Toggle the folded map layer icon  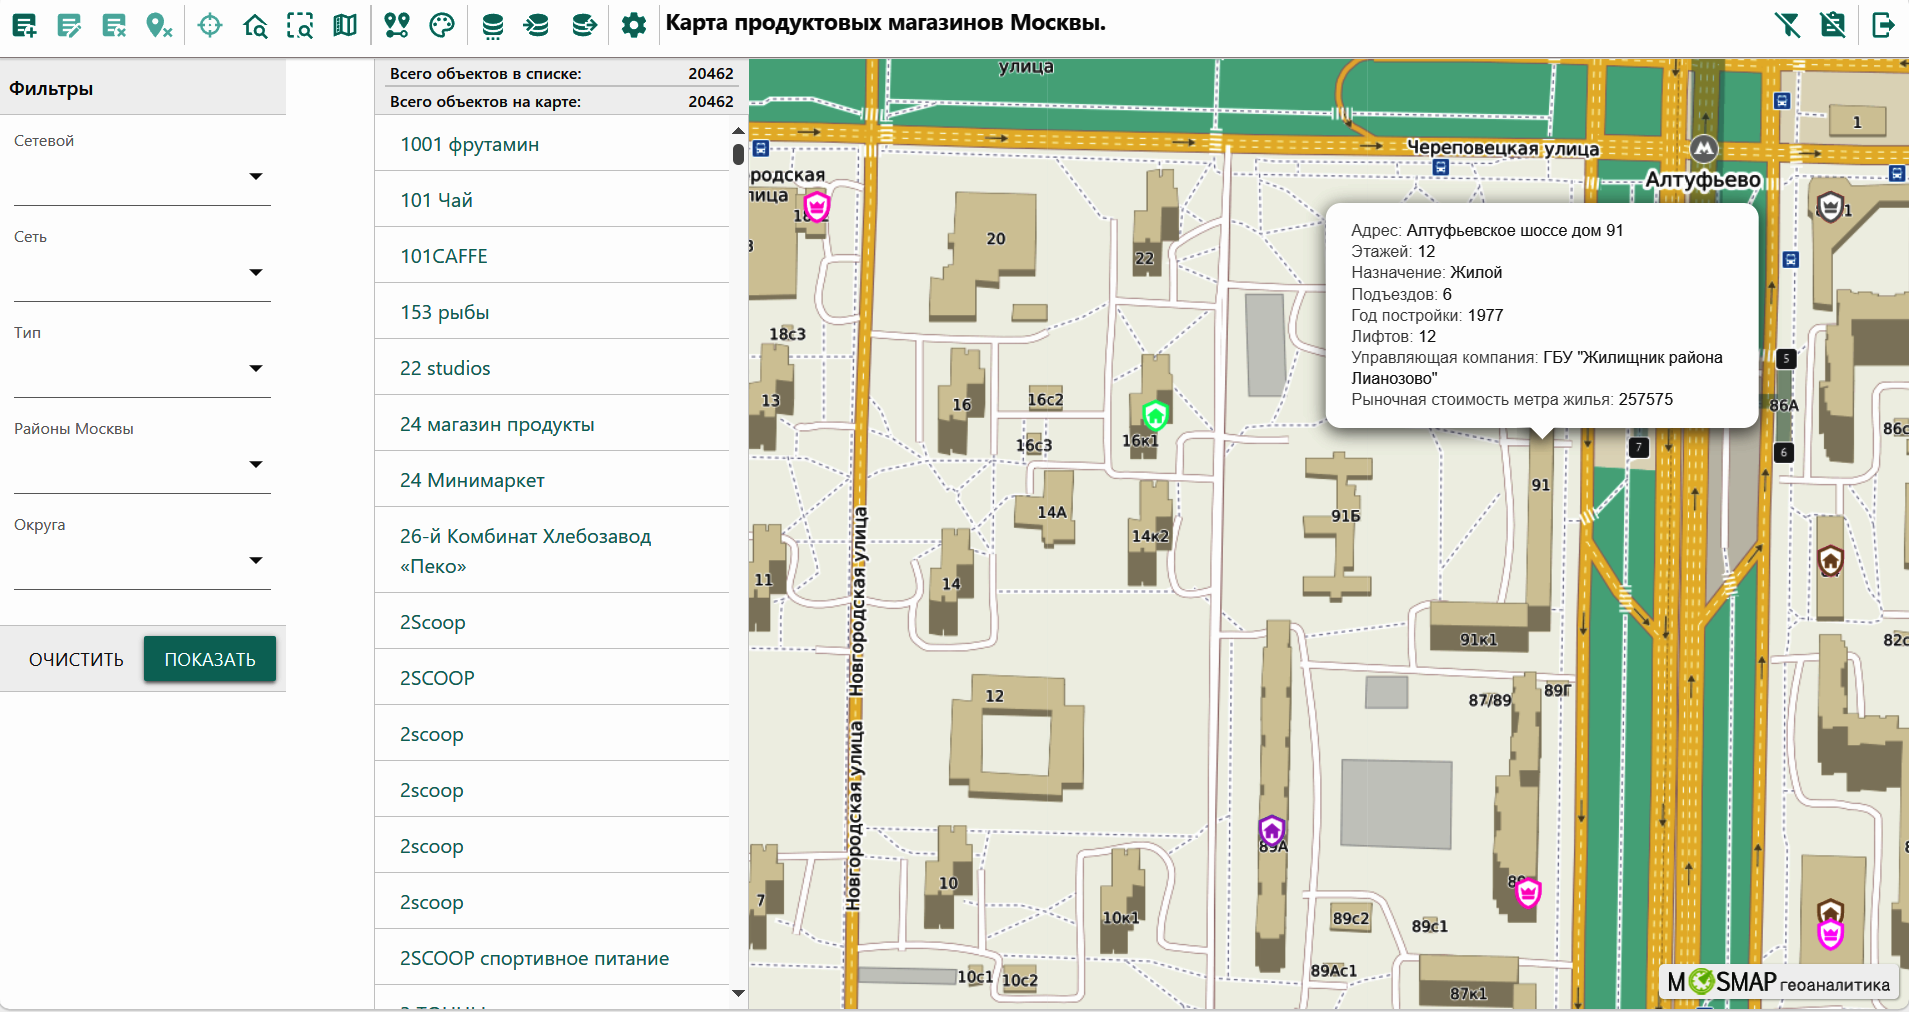345,25
